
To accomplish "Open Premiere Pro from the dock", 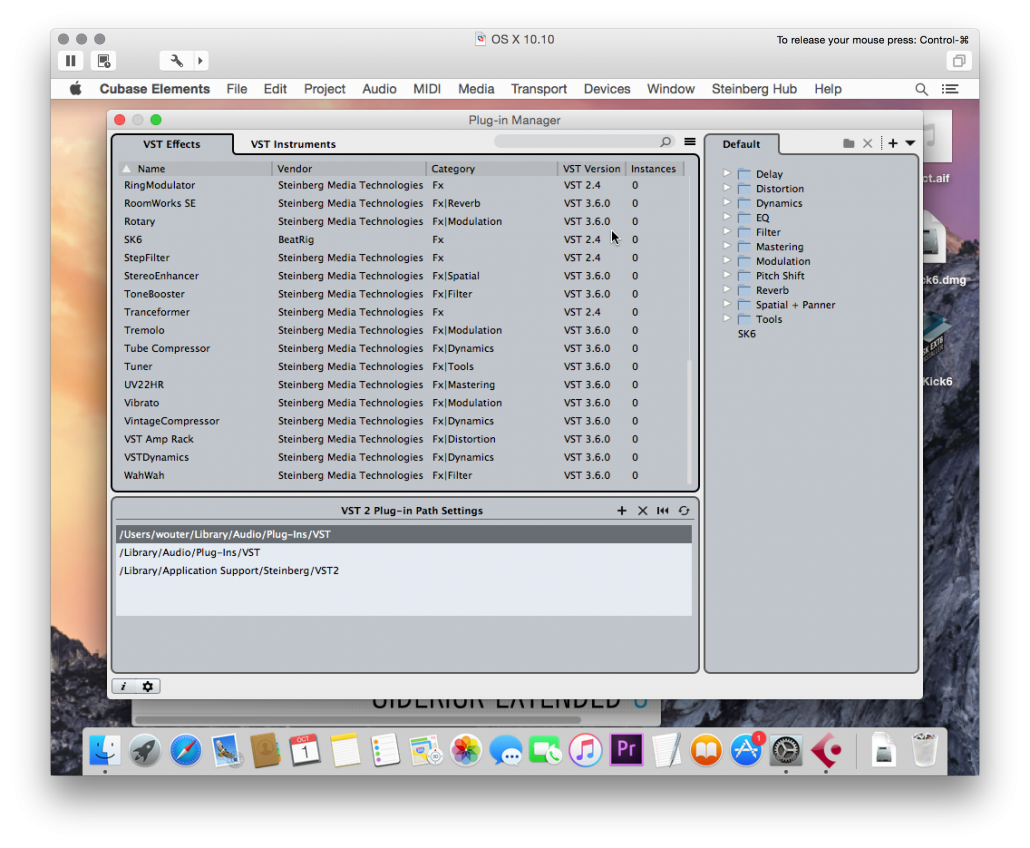I will 626,749.
